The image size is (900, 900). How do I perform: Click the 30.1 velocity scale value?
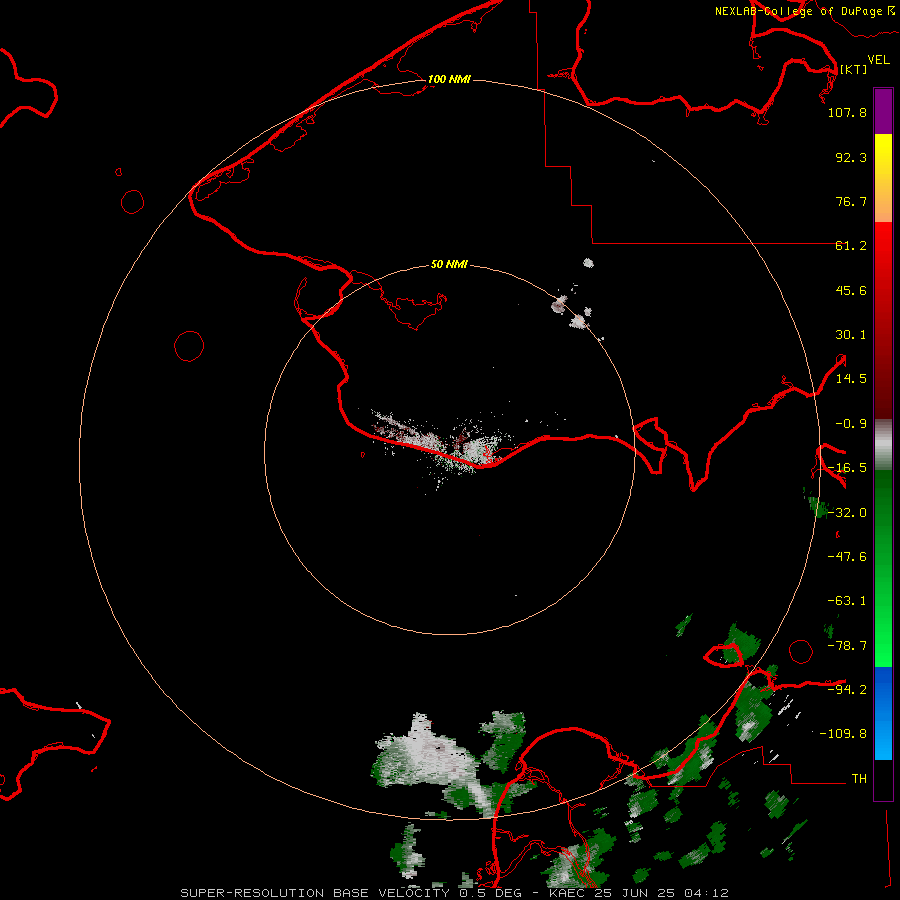click(851, 335)
